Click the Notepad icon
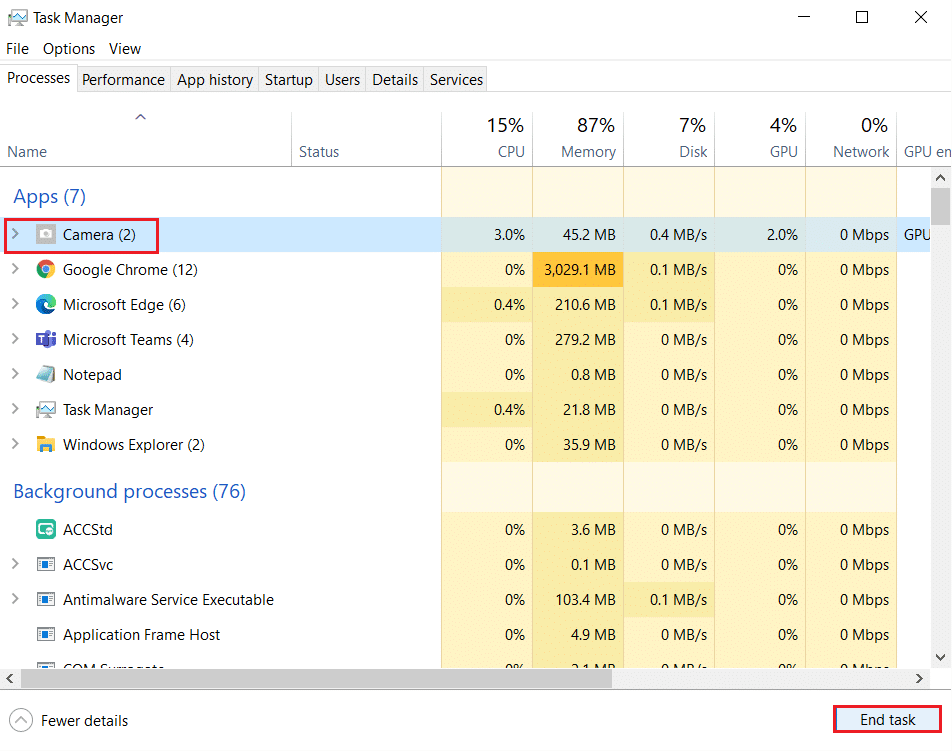This screenshot has height=751, width=952. [46, 374]
